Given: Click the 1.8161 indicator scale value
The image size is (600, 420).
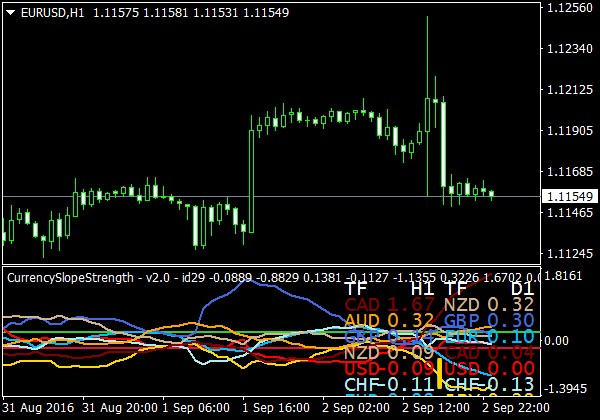Looking at the screenshot, I should pos(568,274).
